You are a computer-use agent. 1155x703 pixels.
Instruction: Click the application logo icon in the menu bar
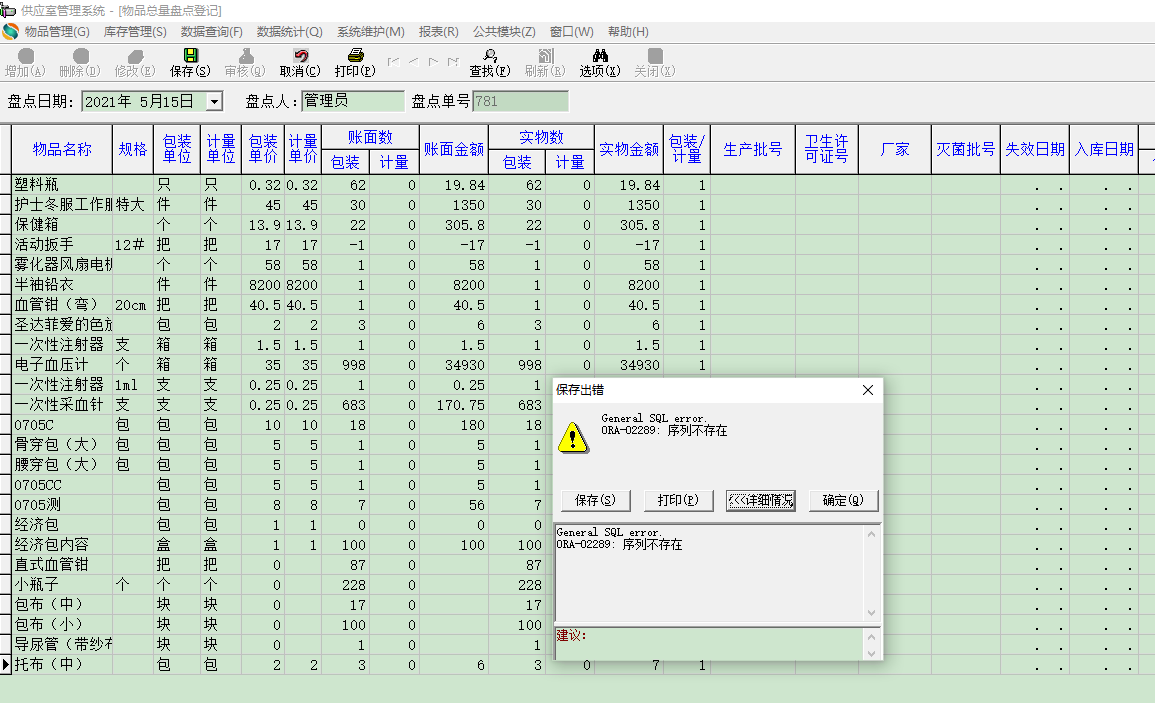[x=10, y=32]
